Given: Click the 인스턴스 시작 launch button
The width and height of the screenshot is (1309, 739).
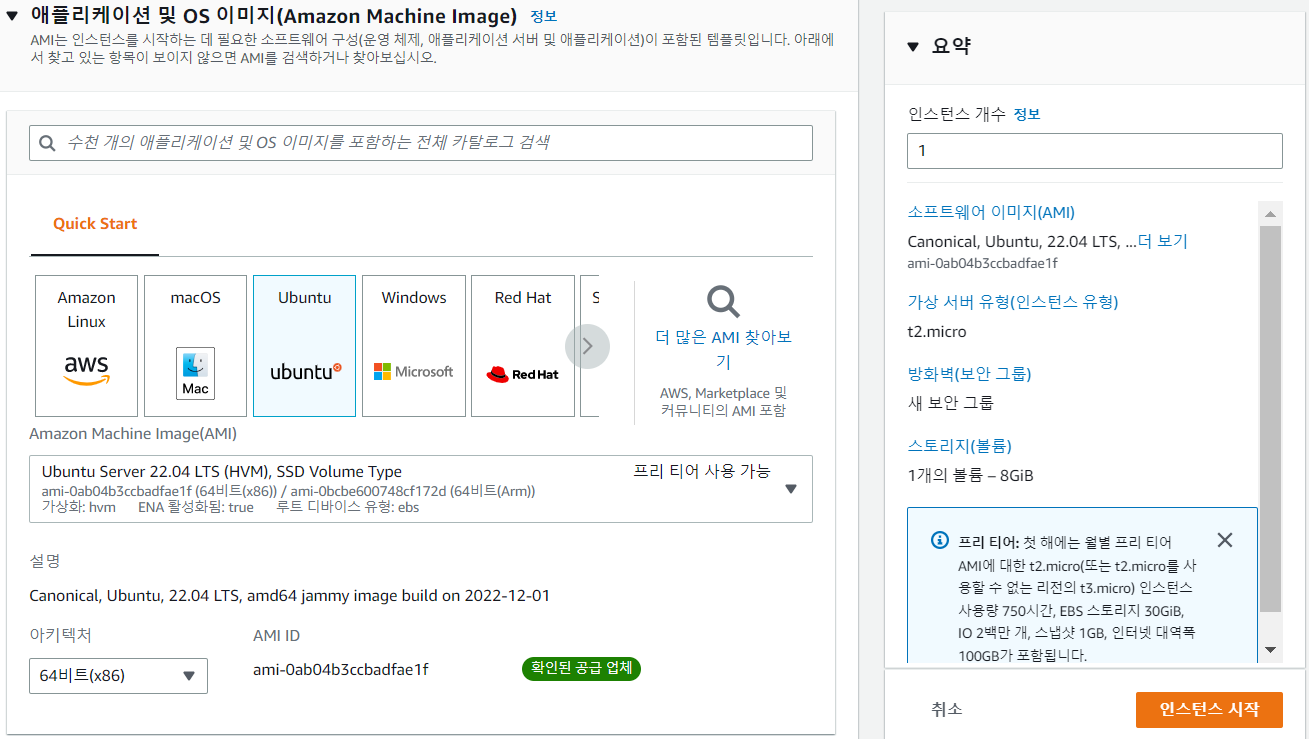Looking at the screenshot, I should pyautogui.click(x=1209, y=709).
